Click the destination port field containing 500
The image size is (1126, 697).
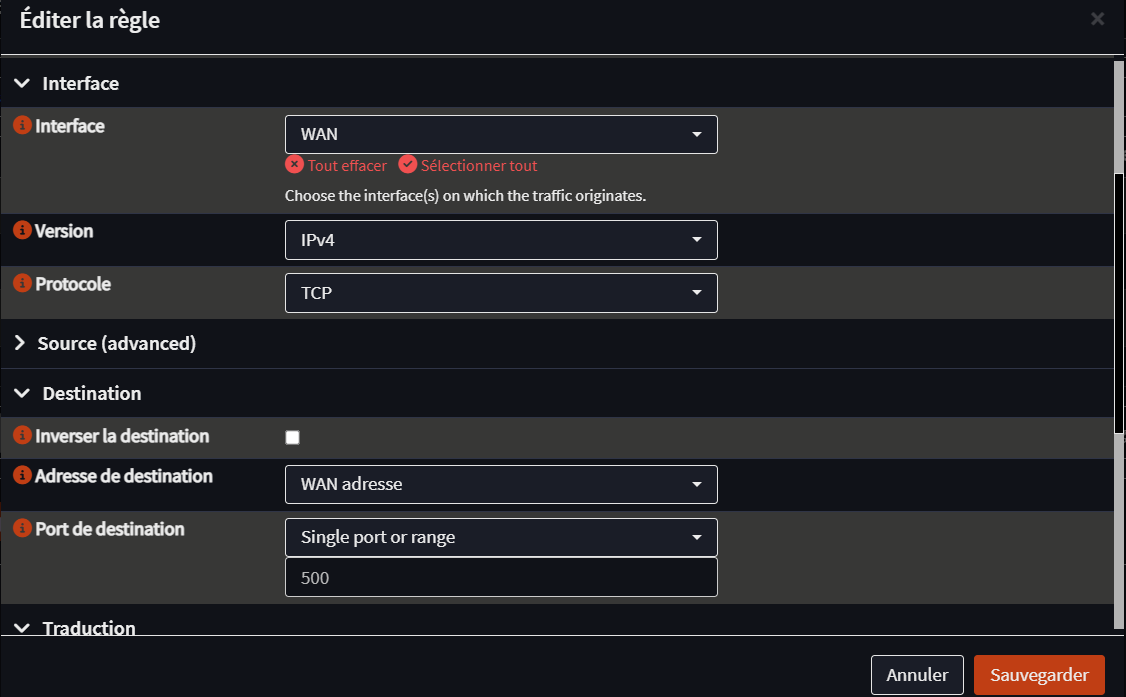(x=501, y=578)
